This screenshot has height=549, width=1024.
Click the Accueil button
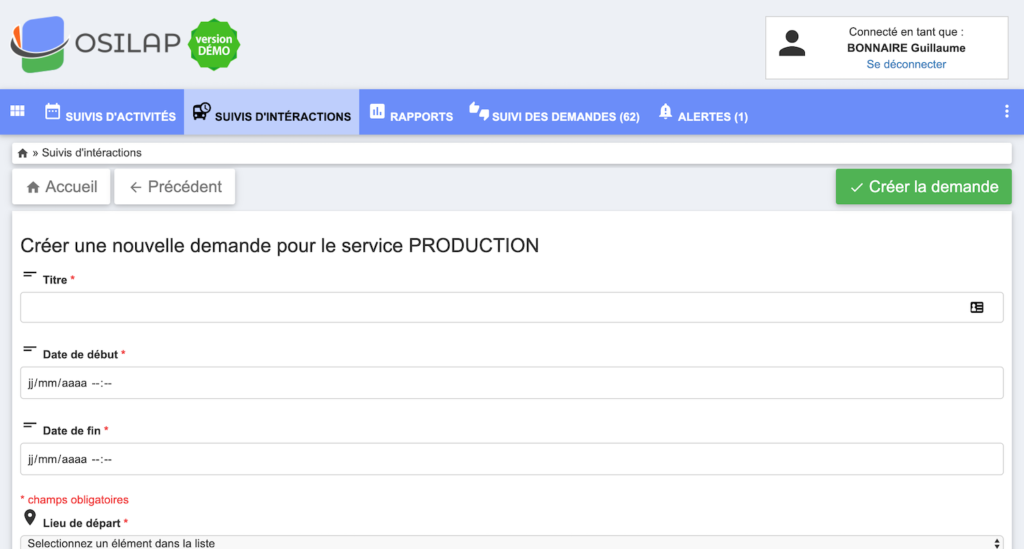pyautogui.click(x=61, y=187)
